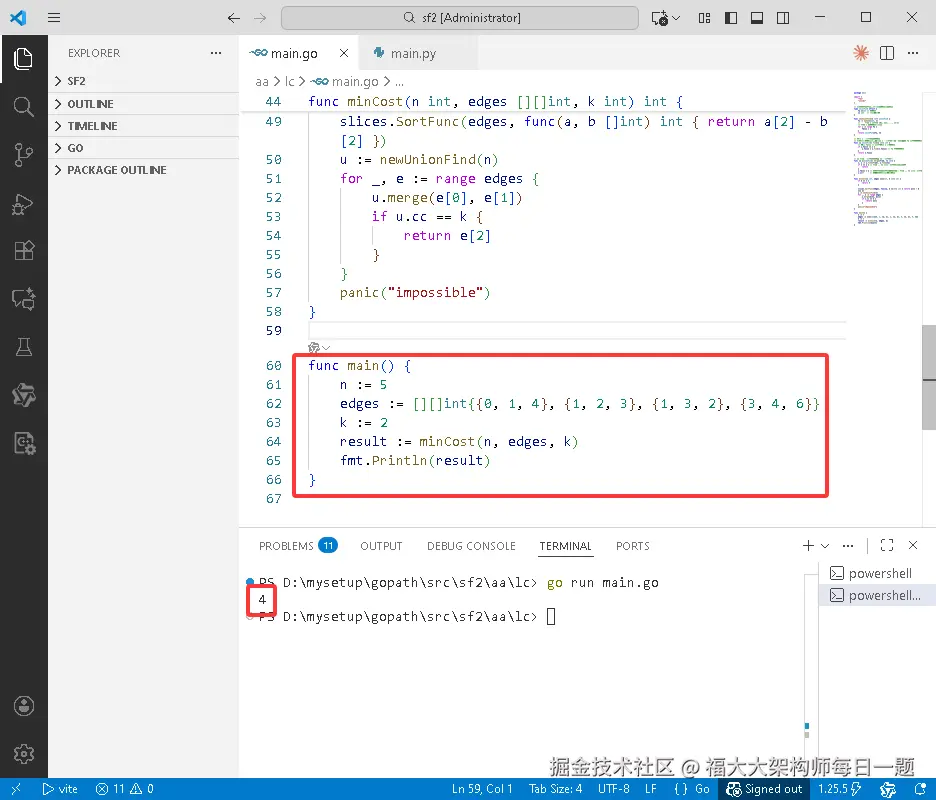Open the Manage gear settings
This screenshot has height=800, width=936.
coord(23,753)
